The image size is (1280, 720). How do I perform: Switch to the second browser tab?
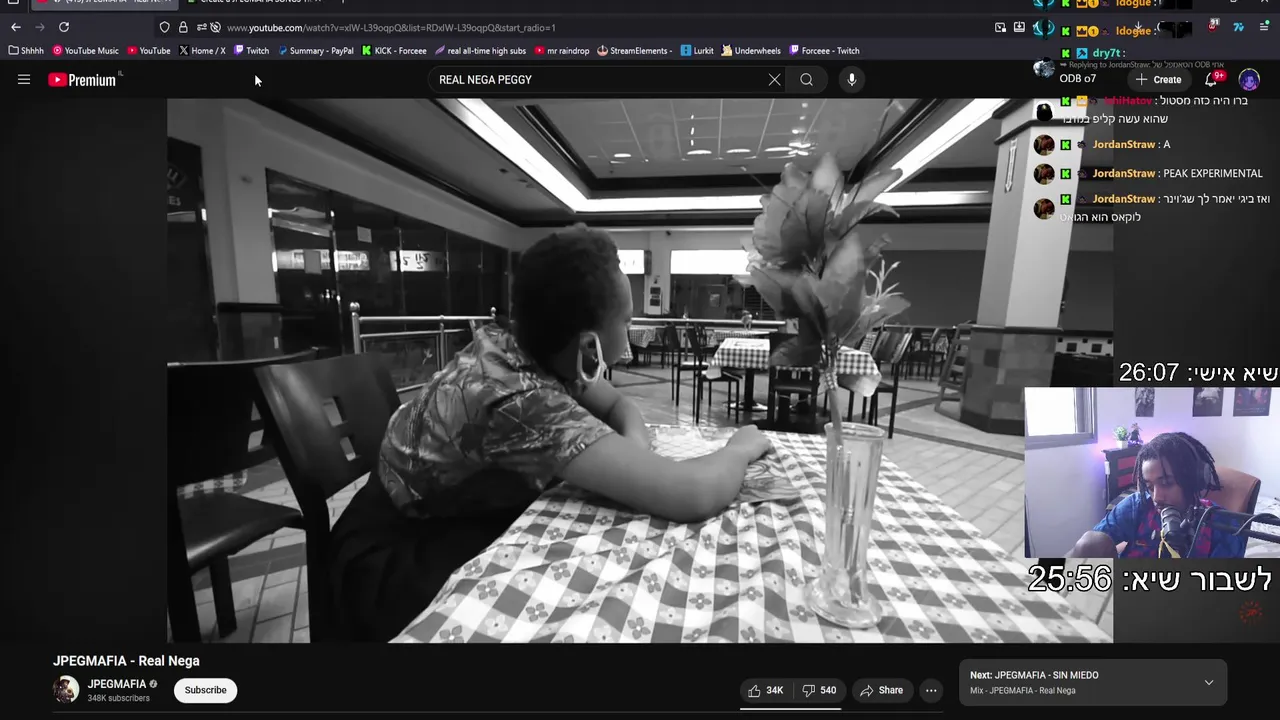point(260,2)
